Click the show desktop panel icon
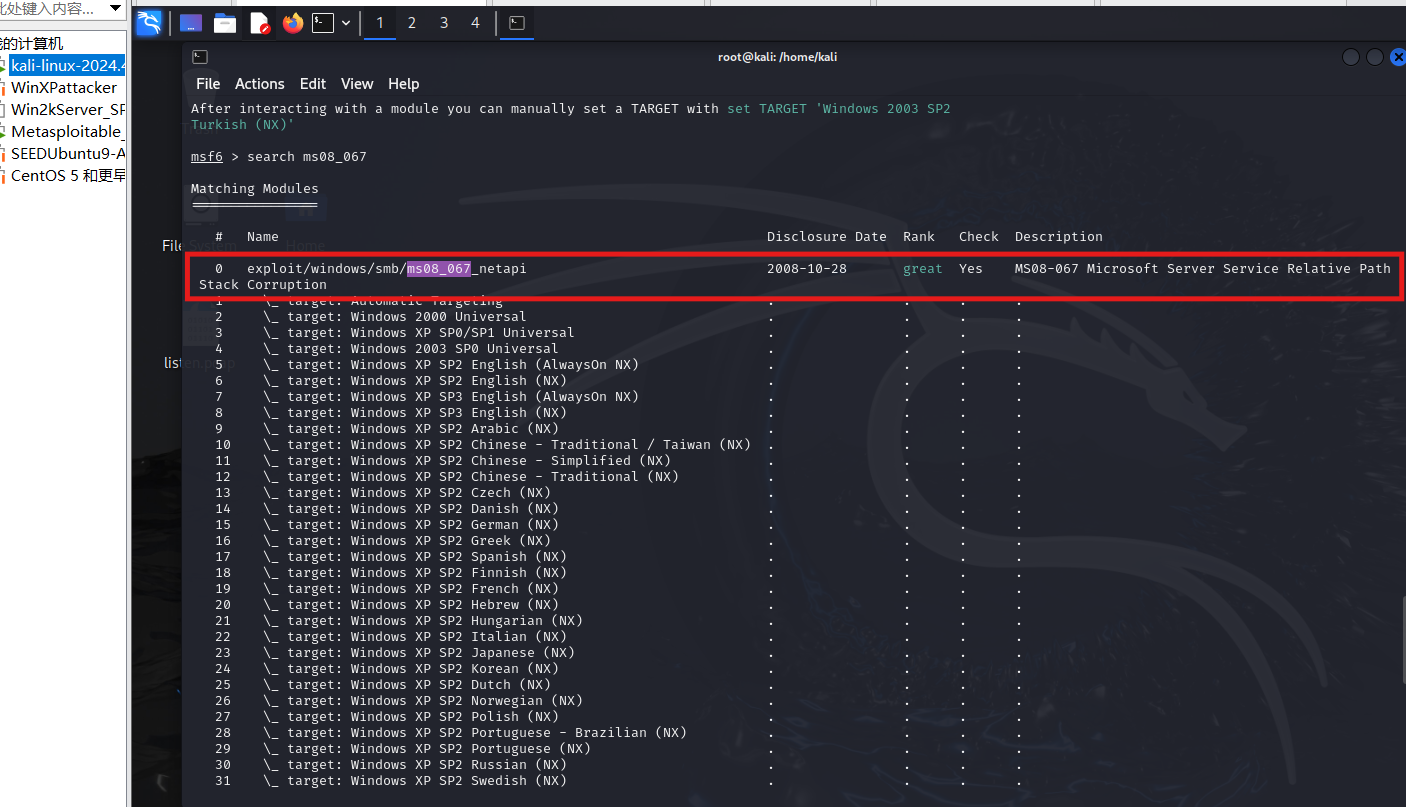This screenshot has width=1406, height=807. (190, 23)
